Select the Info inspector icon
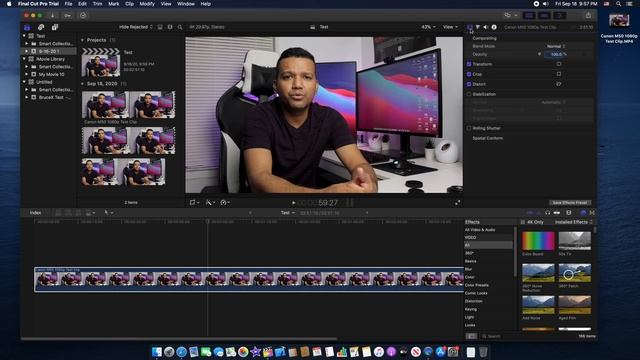The image size is (640, 360). tap(494, 27)
